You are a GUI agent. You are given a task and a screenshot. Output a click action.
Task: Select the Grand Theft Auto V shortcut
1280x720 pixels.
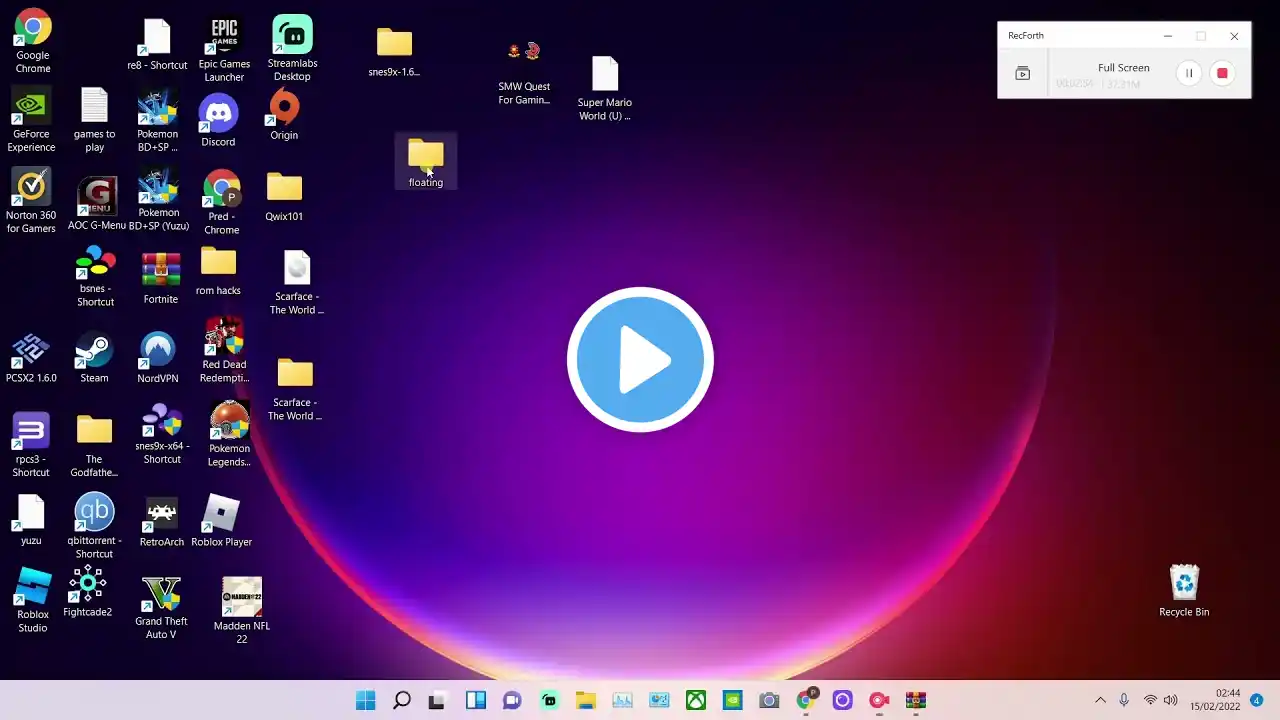(161, 608)
